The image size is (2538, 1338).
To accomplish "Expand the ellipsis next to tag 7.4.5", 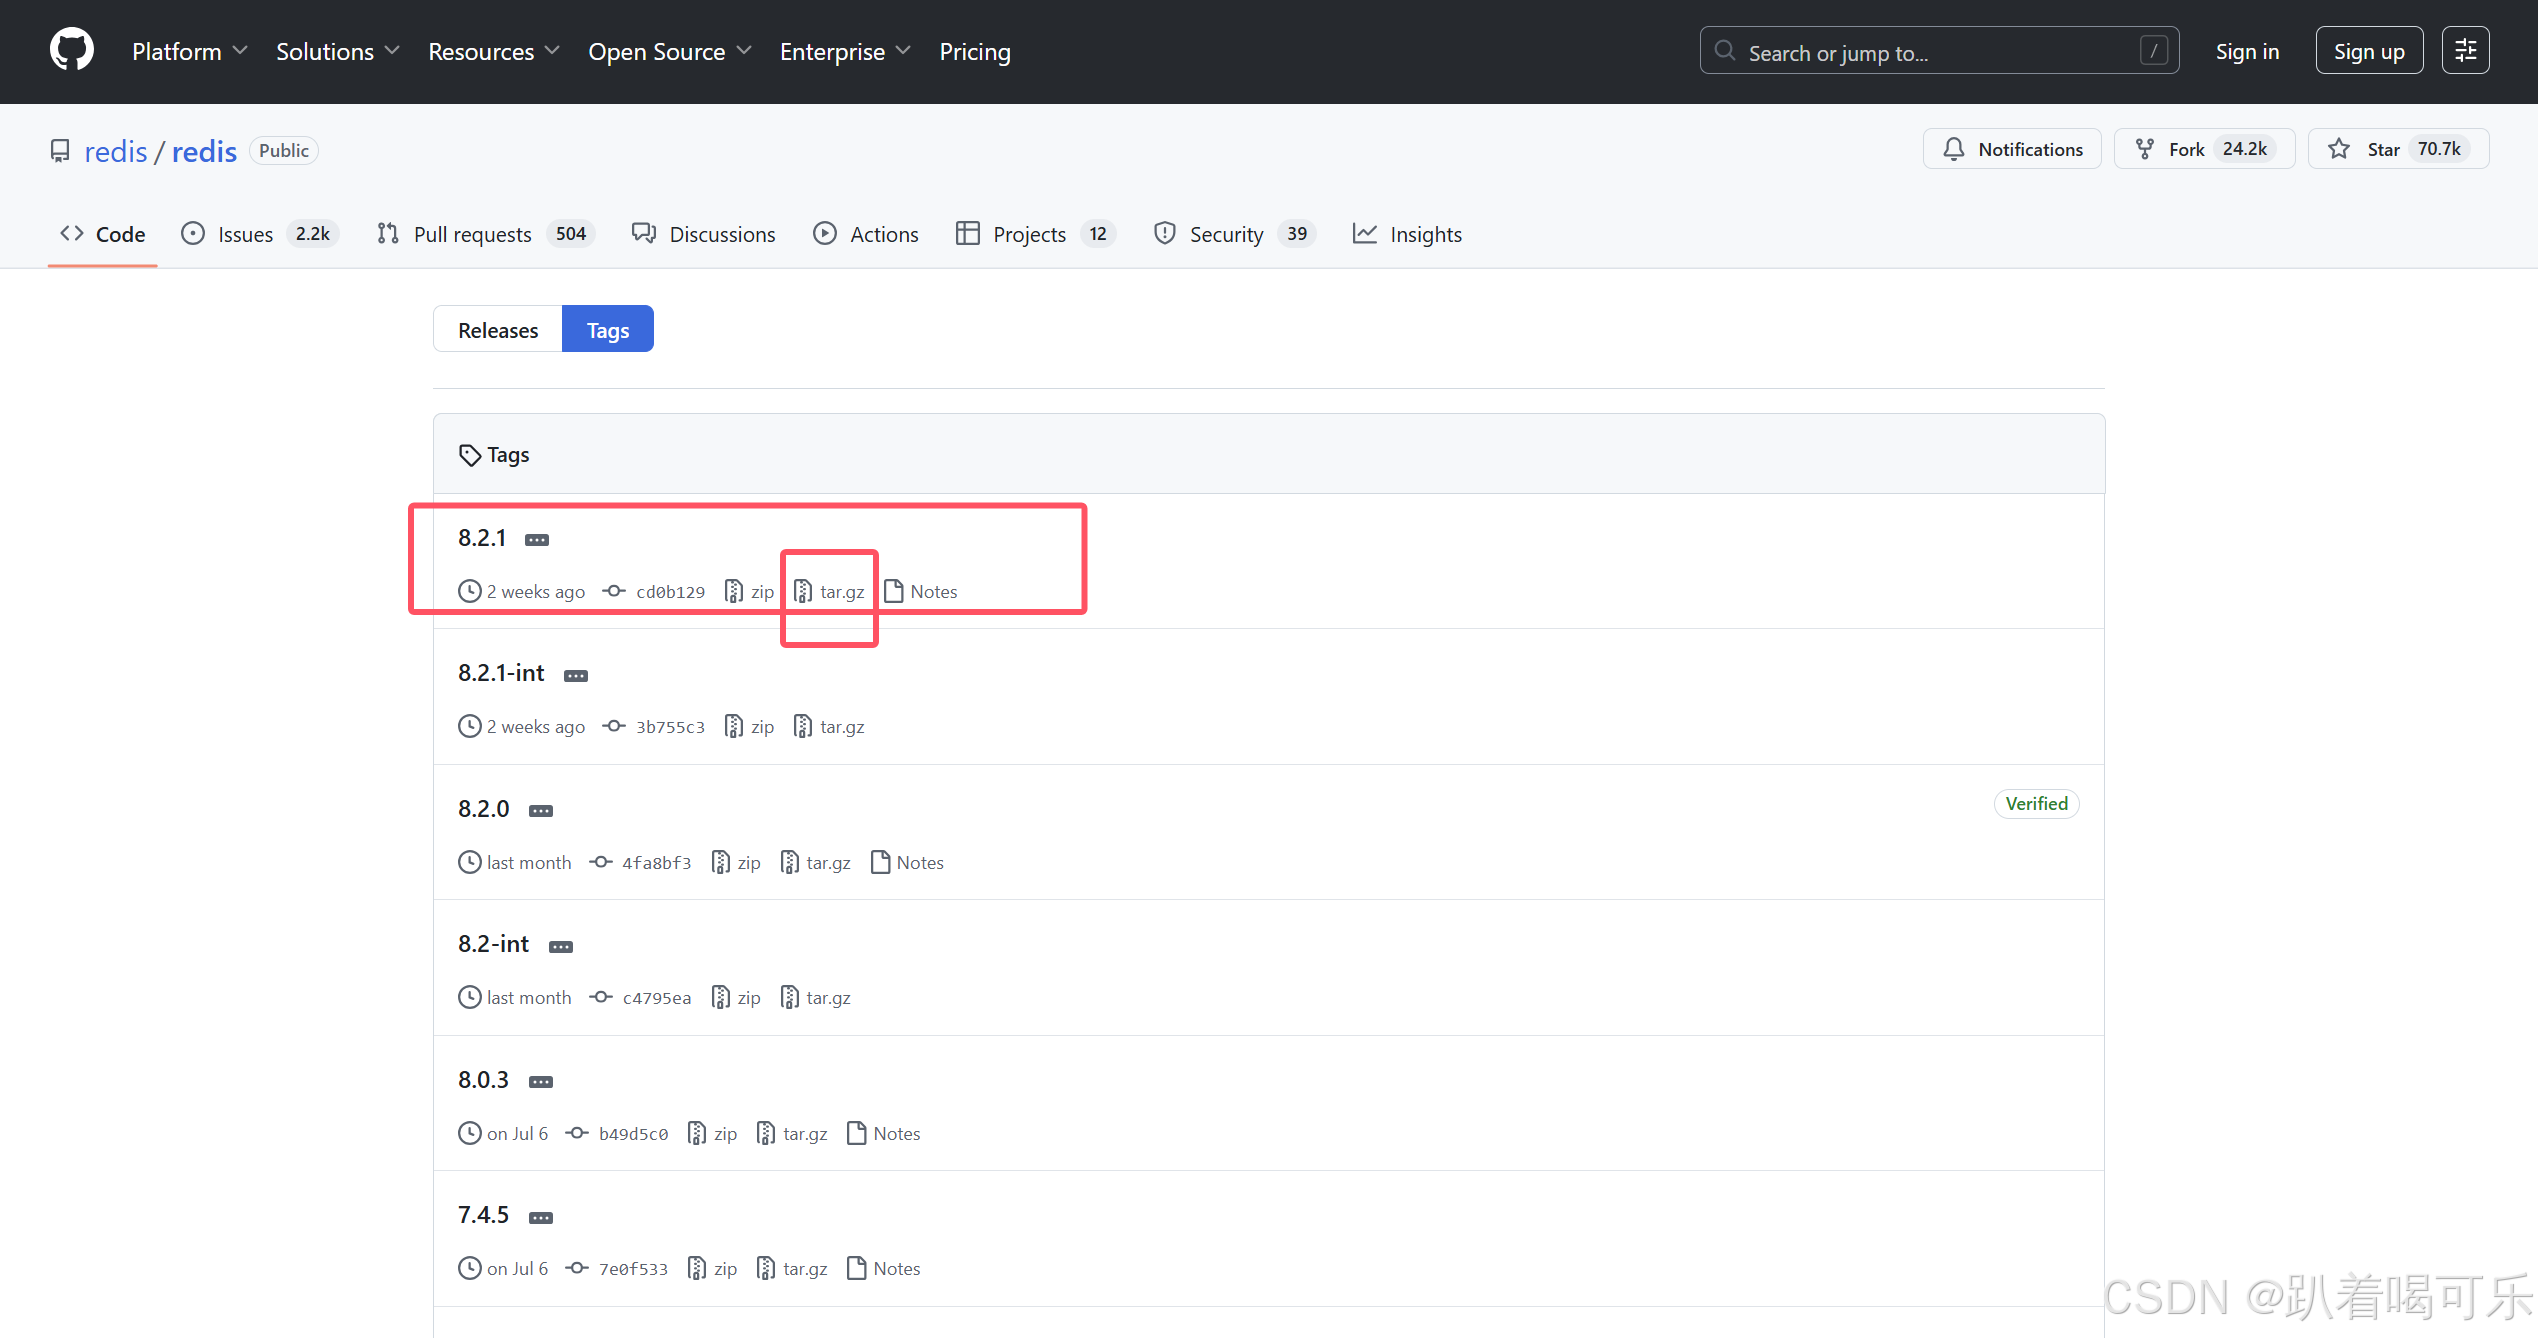I will point(541,1217).
